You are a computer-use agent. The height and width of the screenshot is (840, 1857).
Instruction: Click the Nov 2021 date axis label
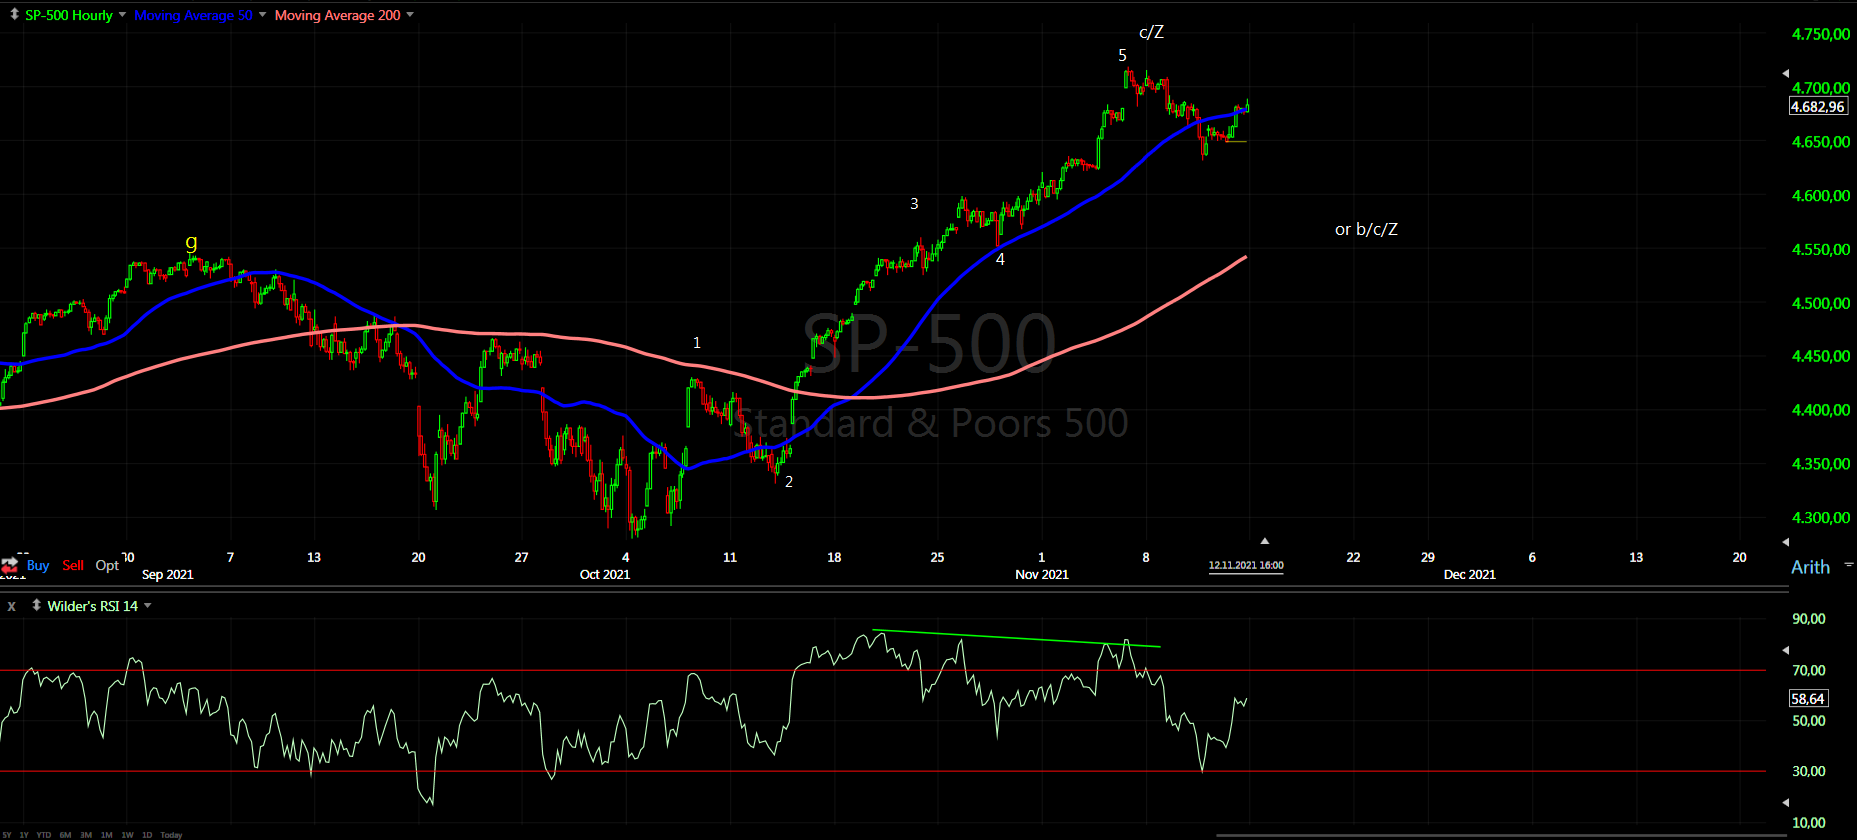pos(1042,574)
